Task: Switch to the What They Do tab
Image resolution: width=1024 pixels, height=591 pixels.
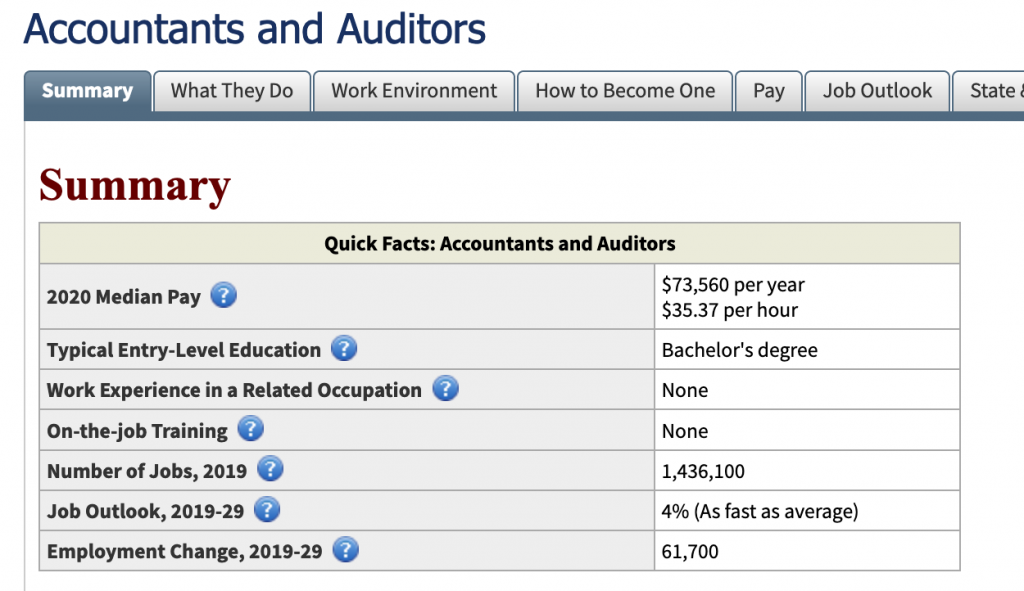Action: (232, 91)
